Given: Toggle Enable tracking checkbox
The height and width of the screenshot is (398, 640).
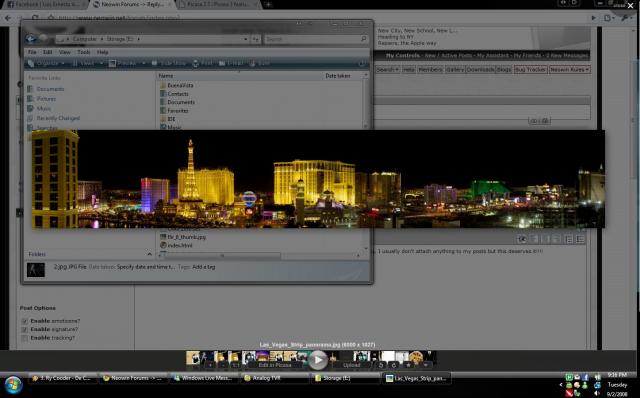Looking at the screenshot, I should coord(24,338).
